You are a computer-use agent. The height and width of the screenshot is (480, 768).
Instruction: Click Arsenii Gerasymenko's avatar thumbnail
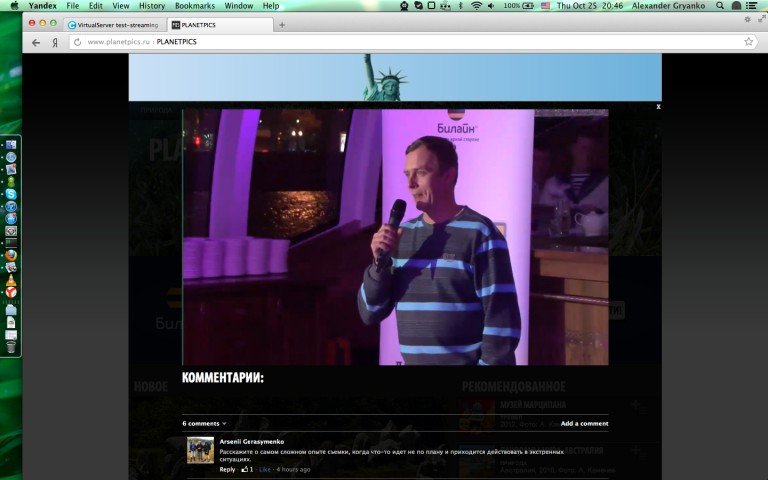click(x=200, y=450)
